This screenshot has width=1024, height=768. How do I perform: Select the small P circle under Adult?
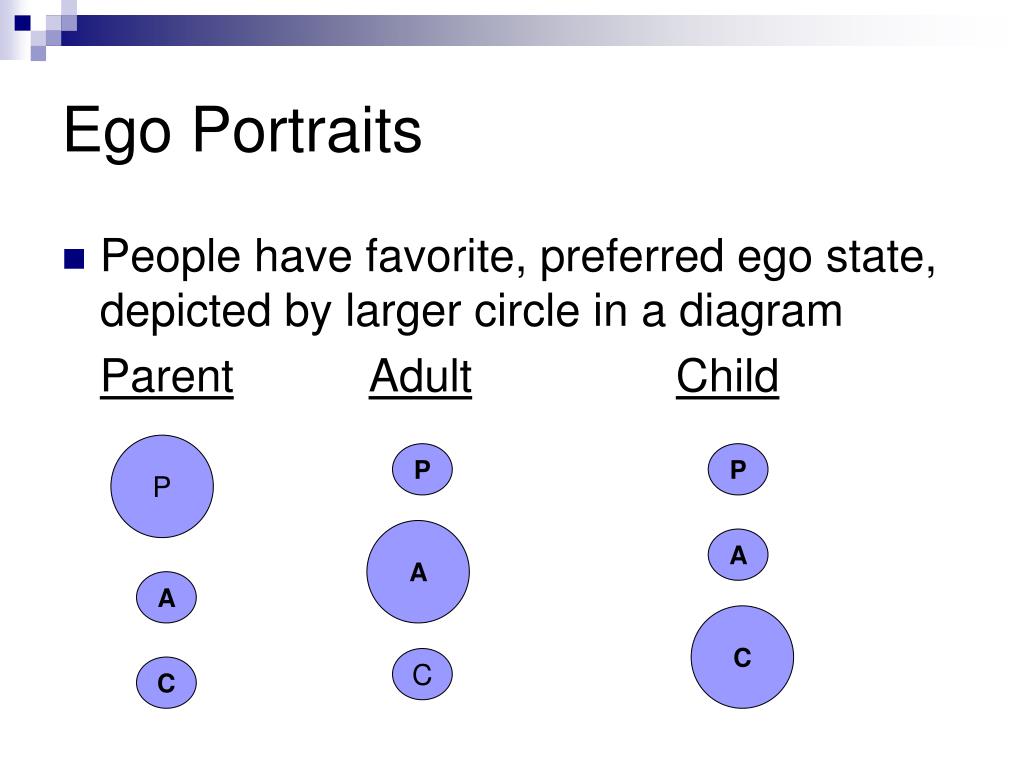423,469
